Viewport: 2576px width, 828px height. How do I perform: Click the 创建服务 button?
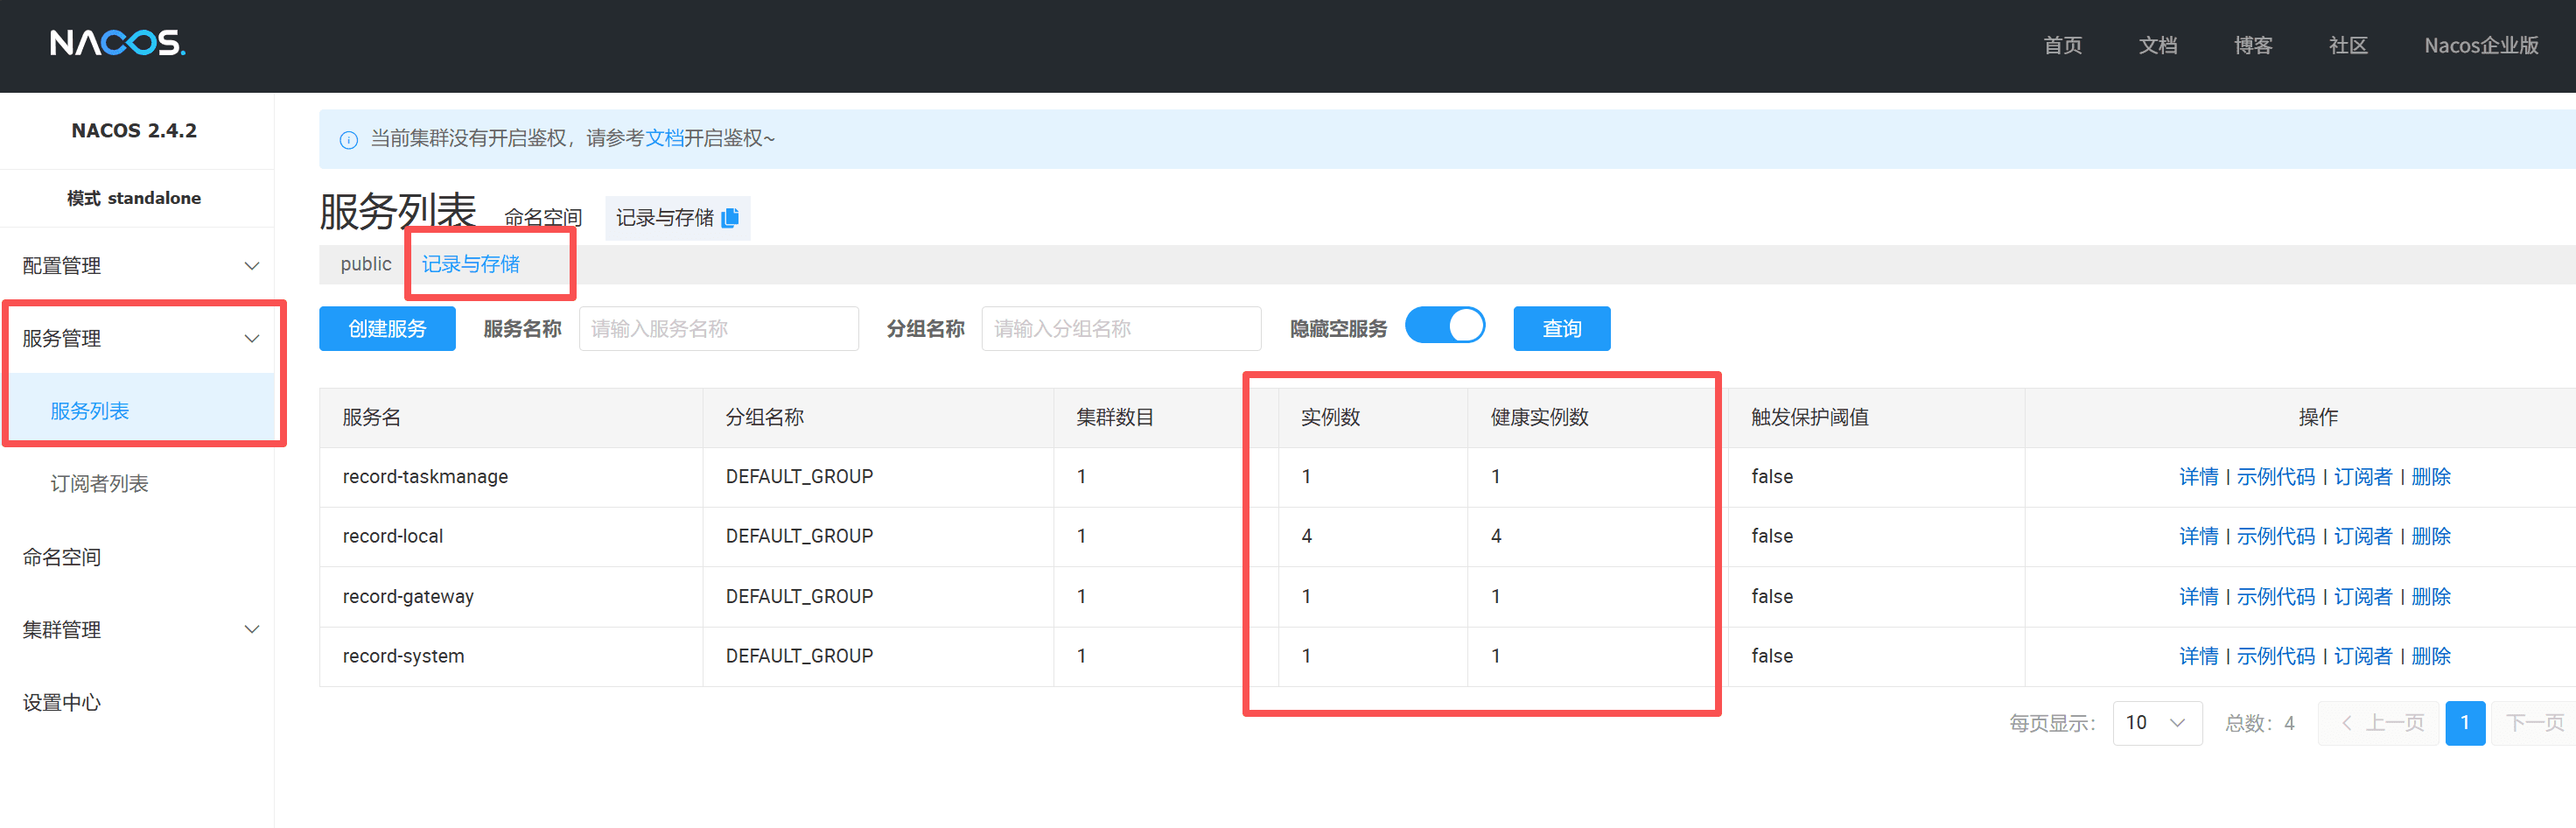[387, 328]
